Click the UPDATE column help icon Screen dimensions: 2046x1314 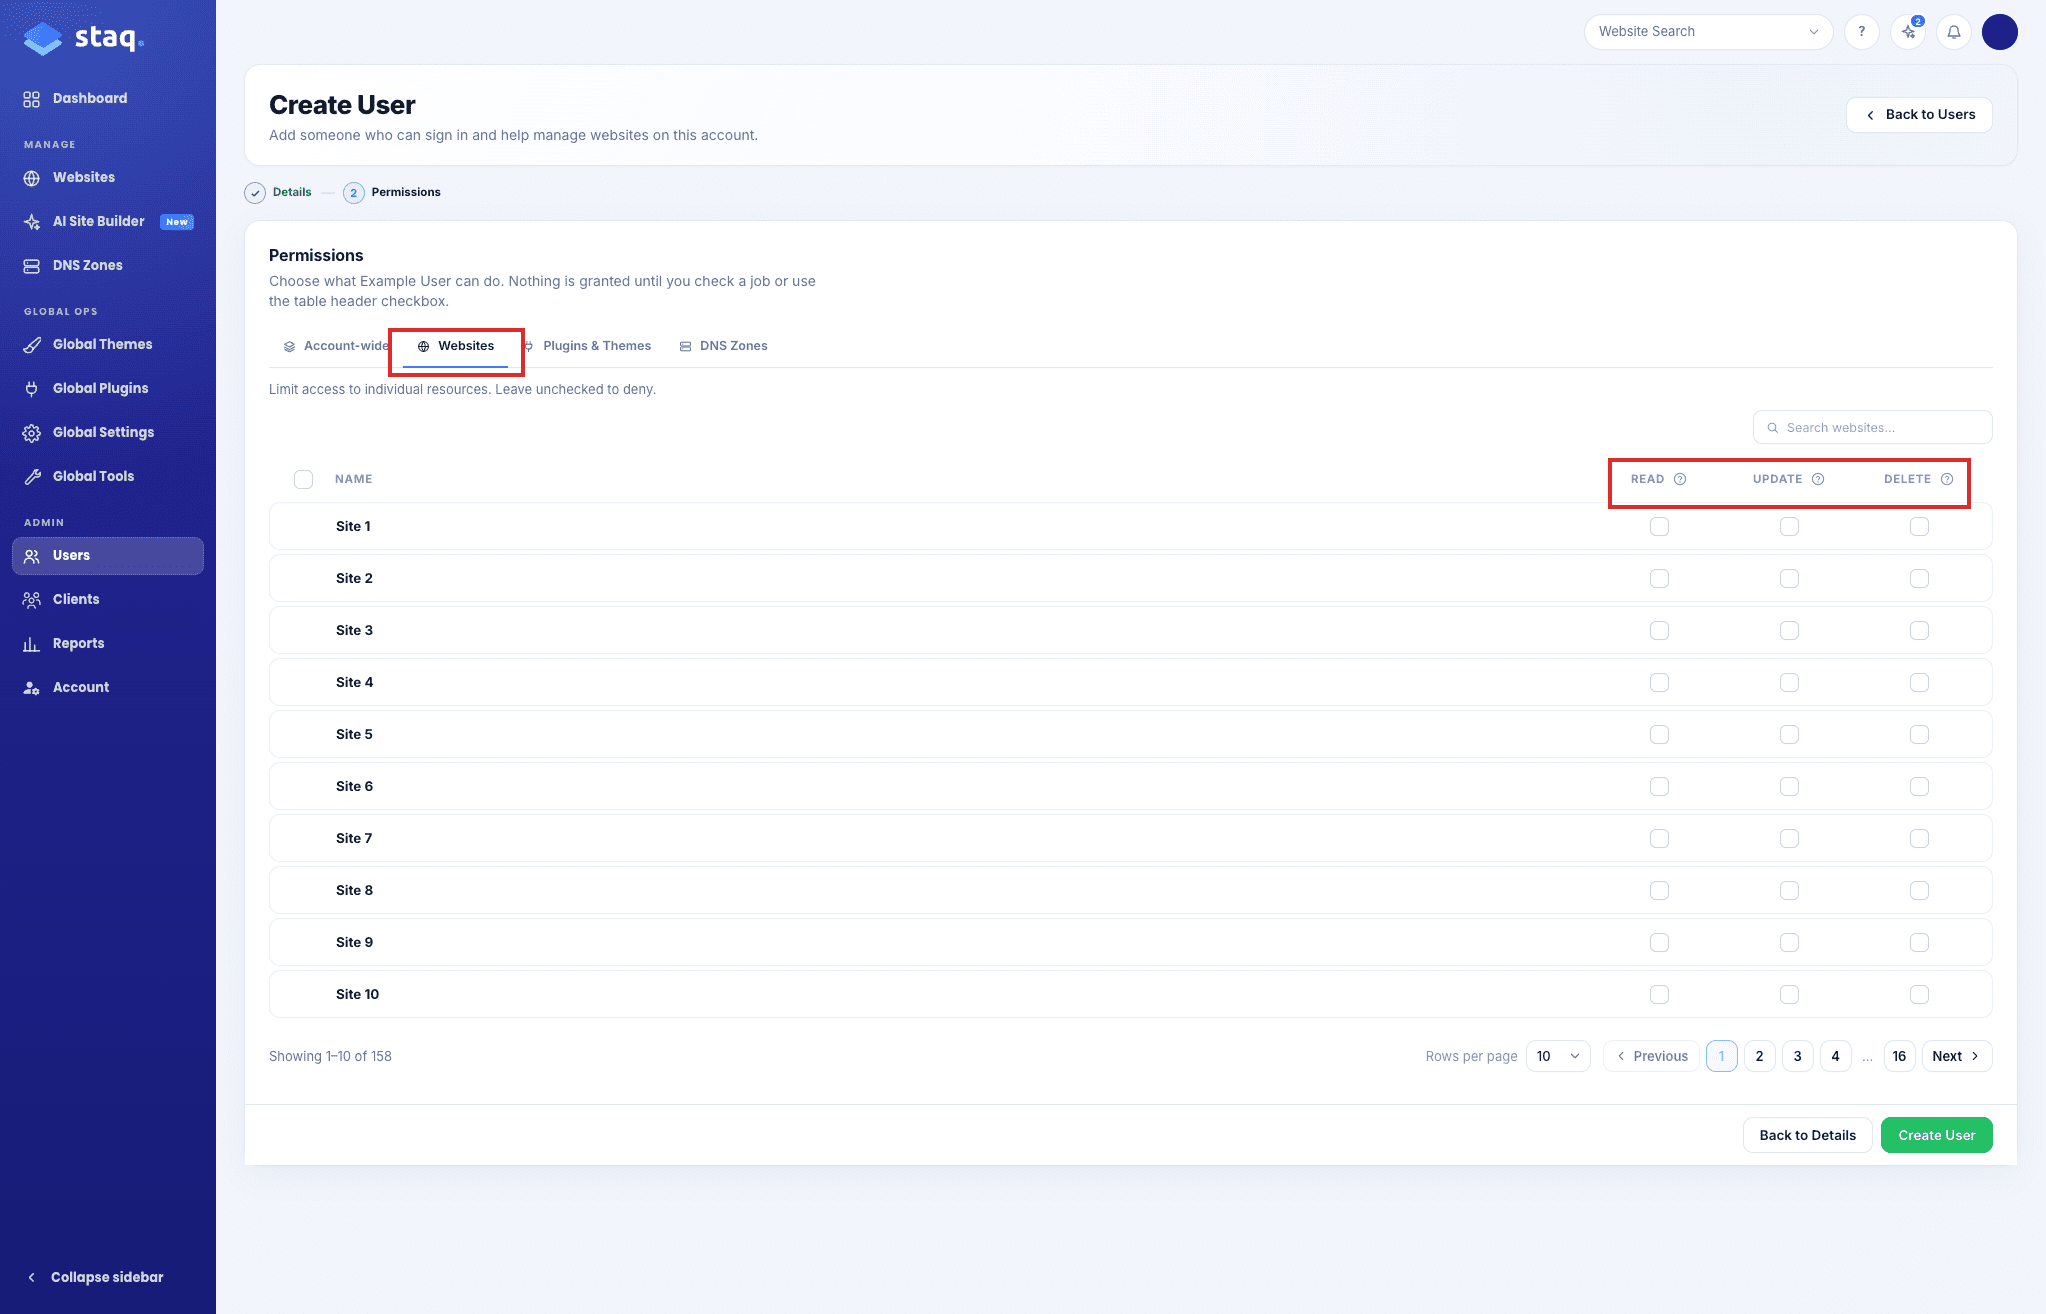click(x=1818, y=479)
